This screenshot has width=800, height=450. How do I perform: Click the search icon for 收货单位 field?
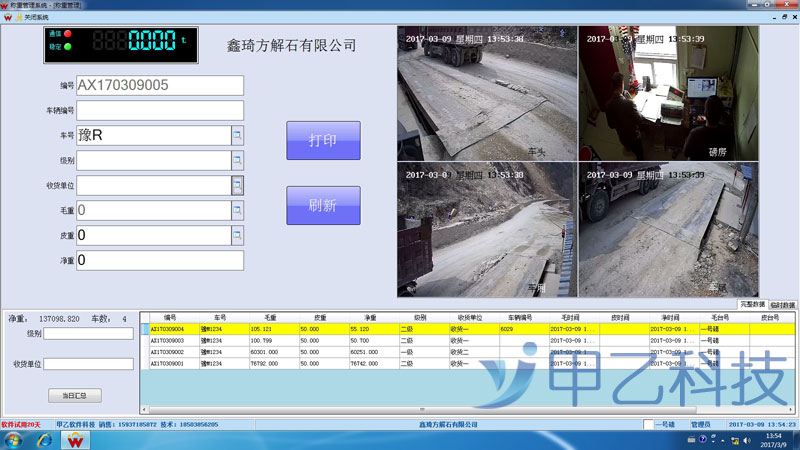pyautogui.click(x=238, y=185)
